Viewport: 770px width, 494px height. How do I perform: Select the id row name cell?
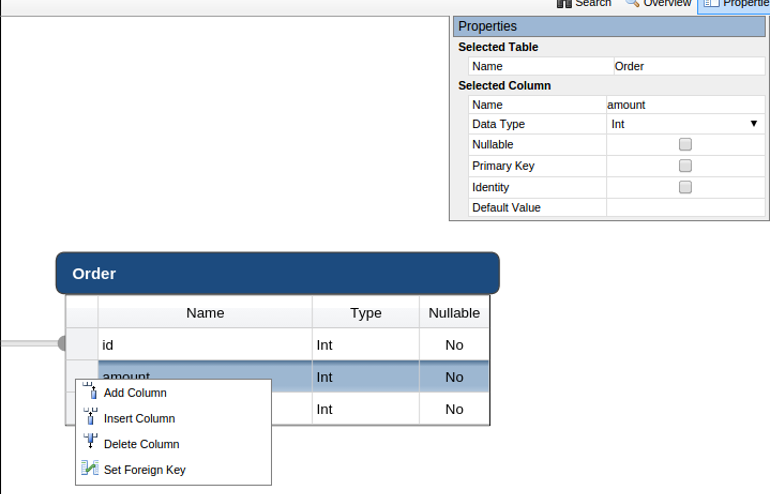205,345
